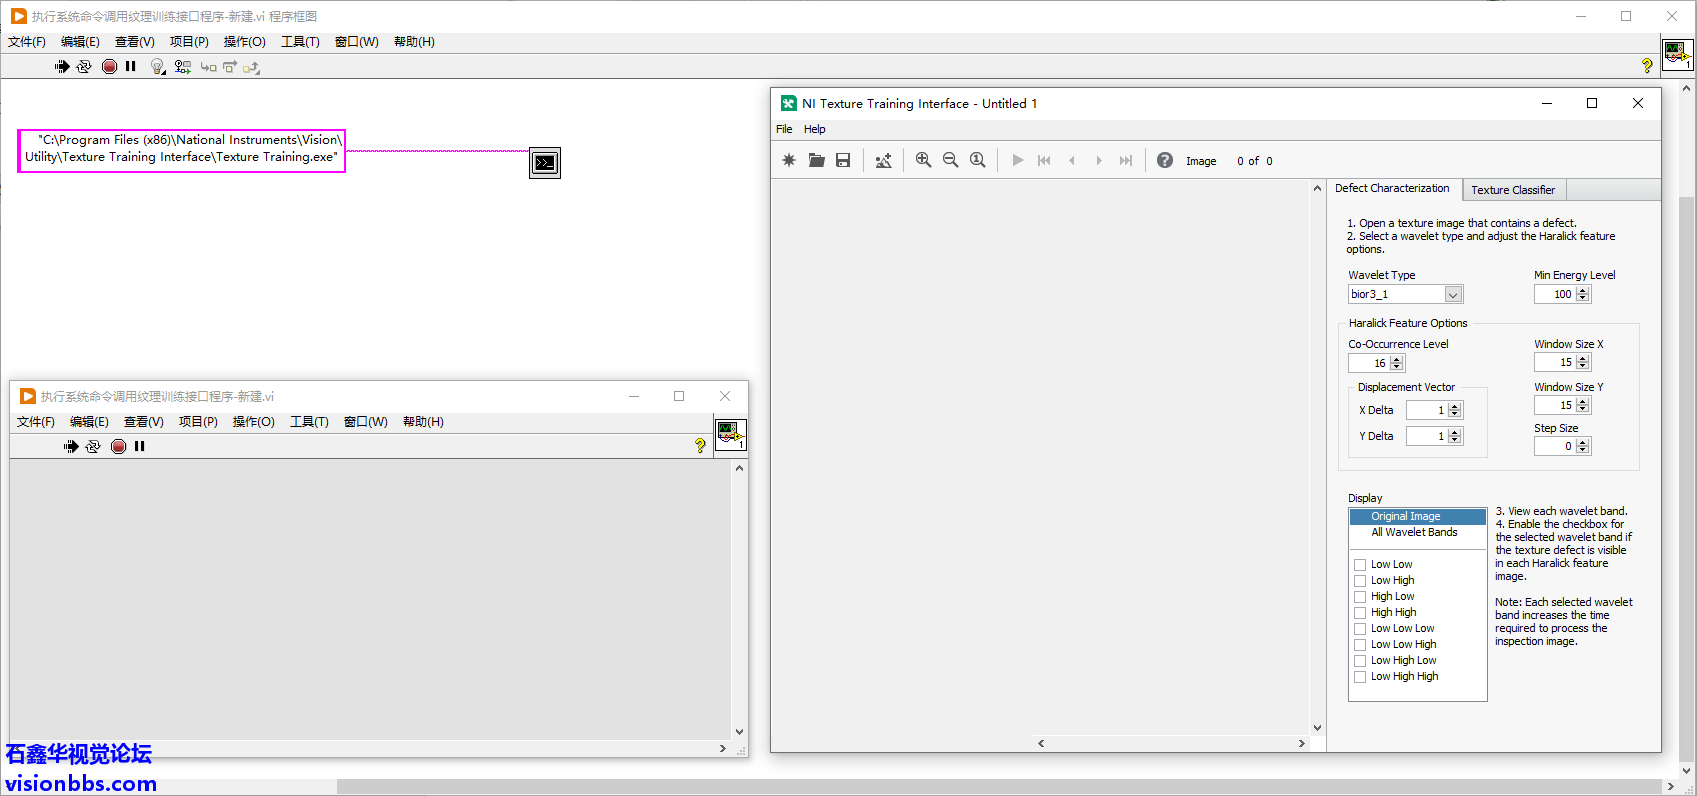The height and width of the screenshot is (796, 1697).
Task: Enable the High High wavelet band checkbox
Action: pyautogui.click(x=1360, y=613)
